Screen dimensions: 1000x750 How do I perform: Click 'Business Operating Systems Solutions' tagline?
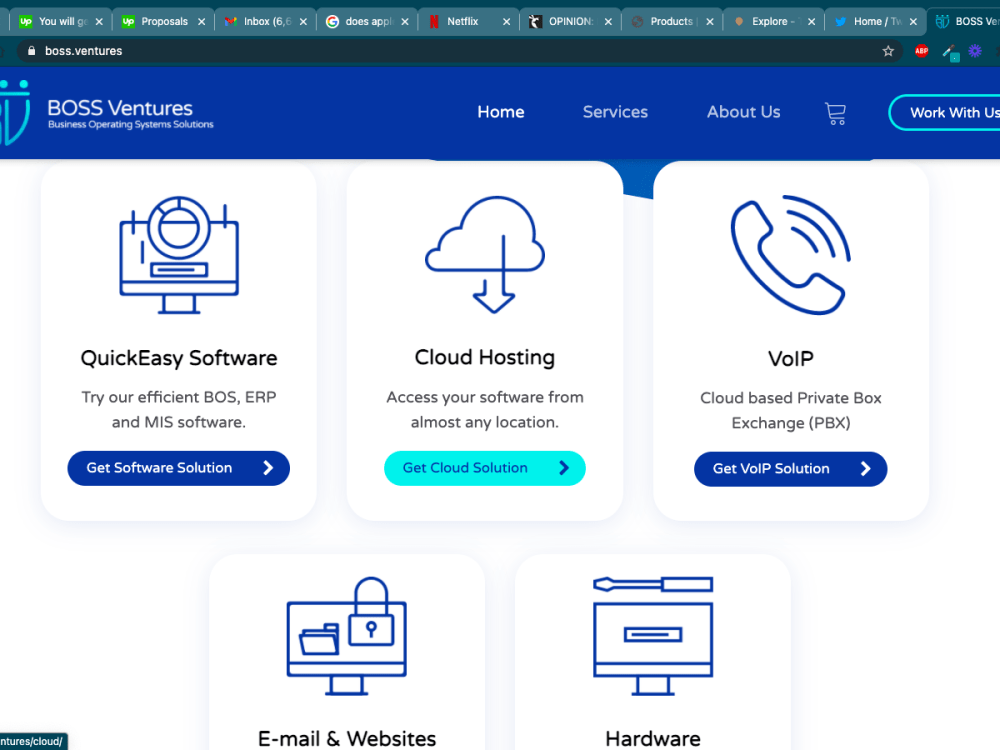tap(131, 124)
